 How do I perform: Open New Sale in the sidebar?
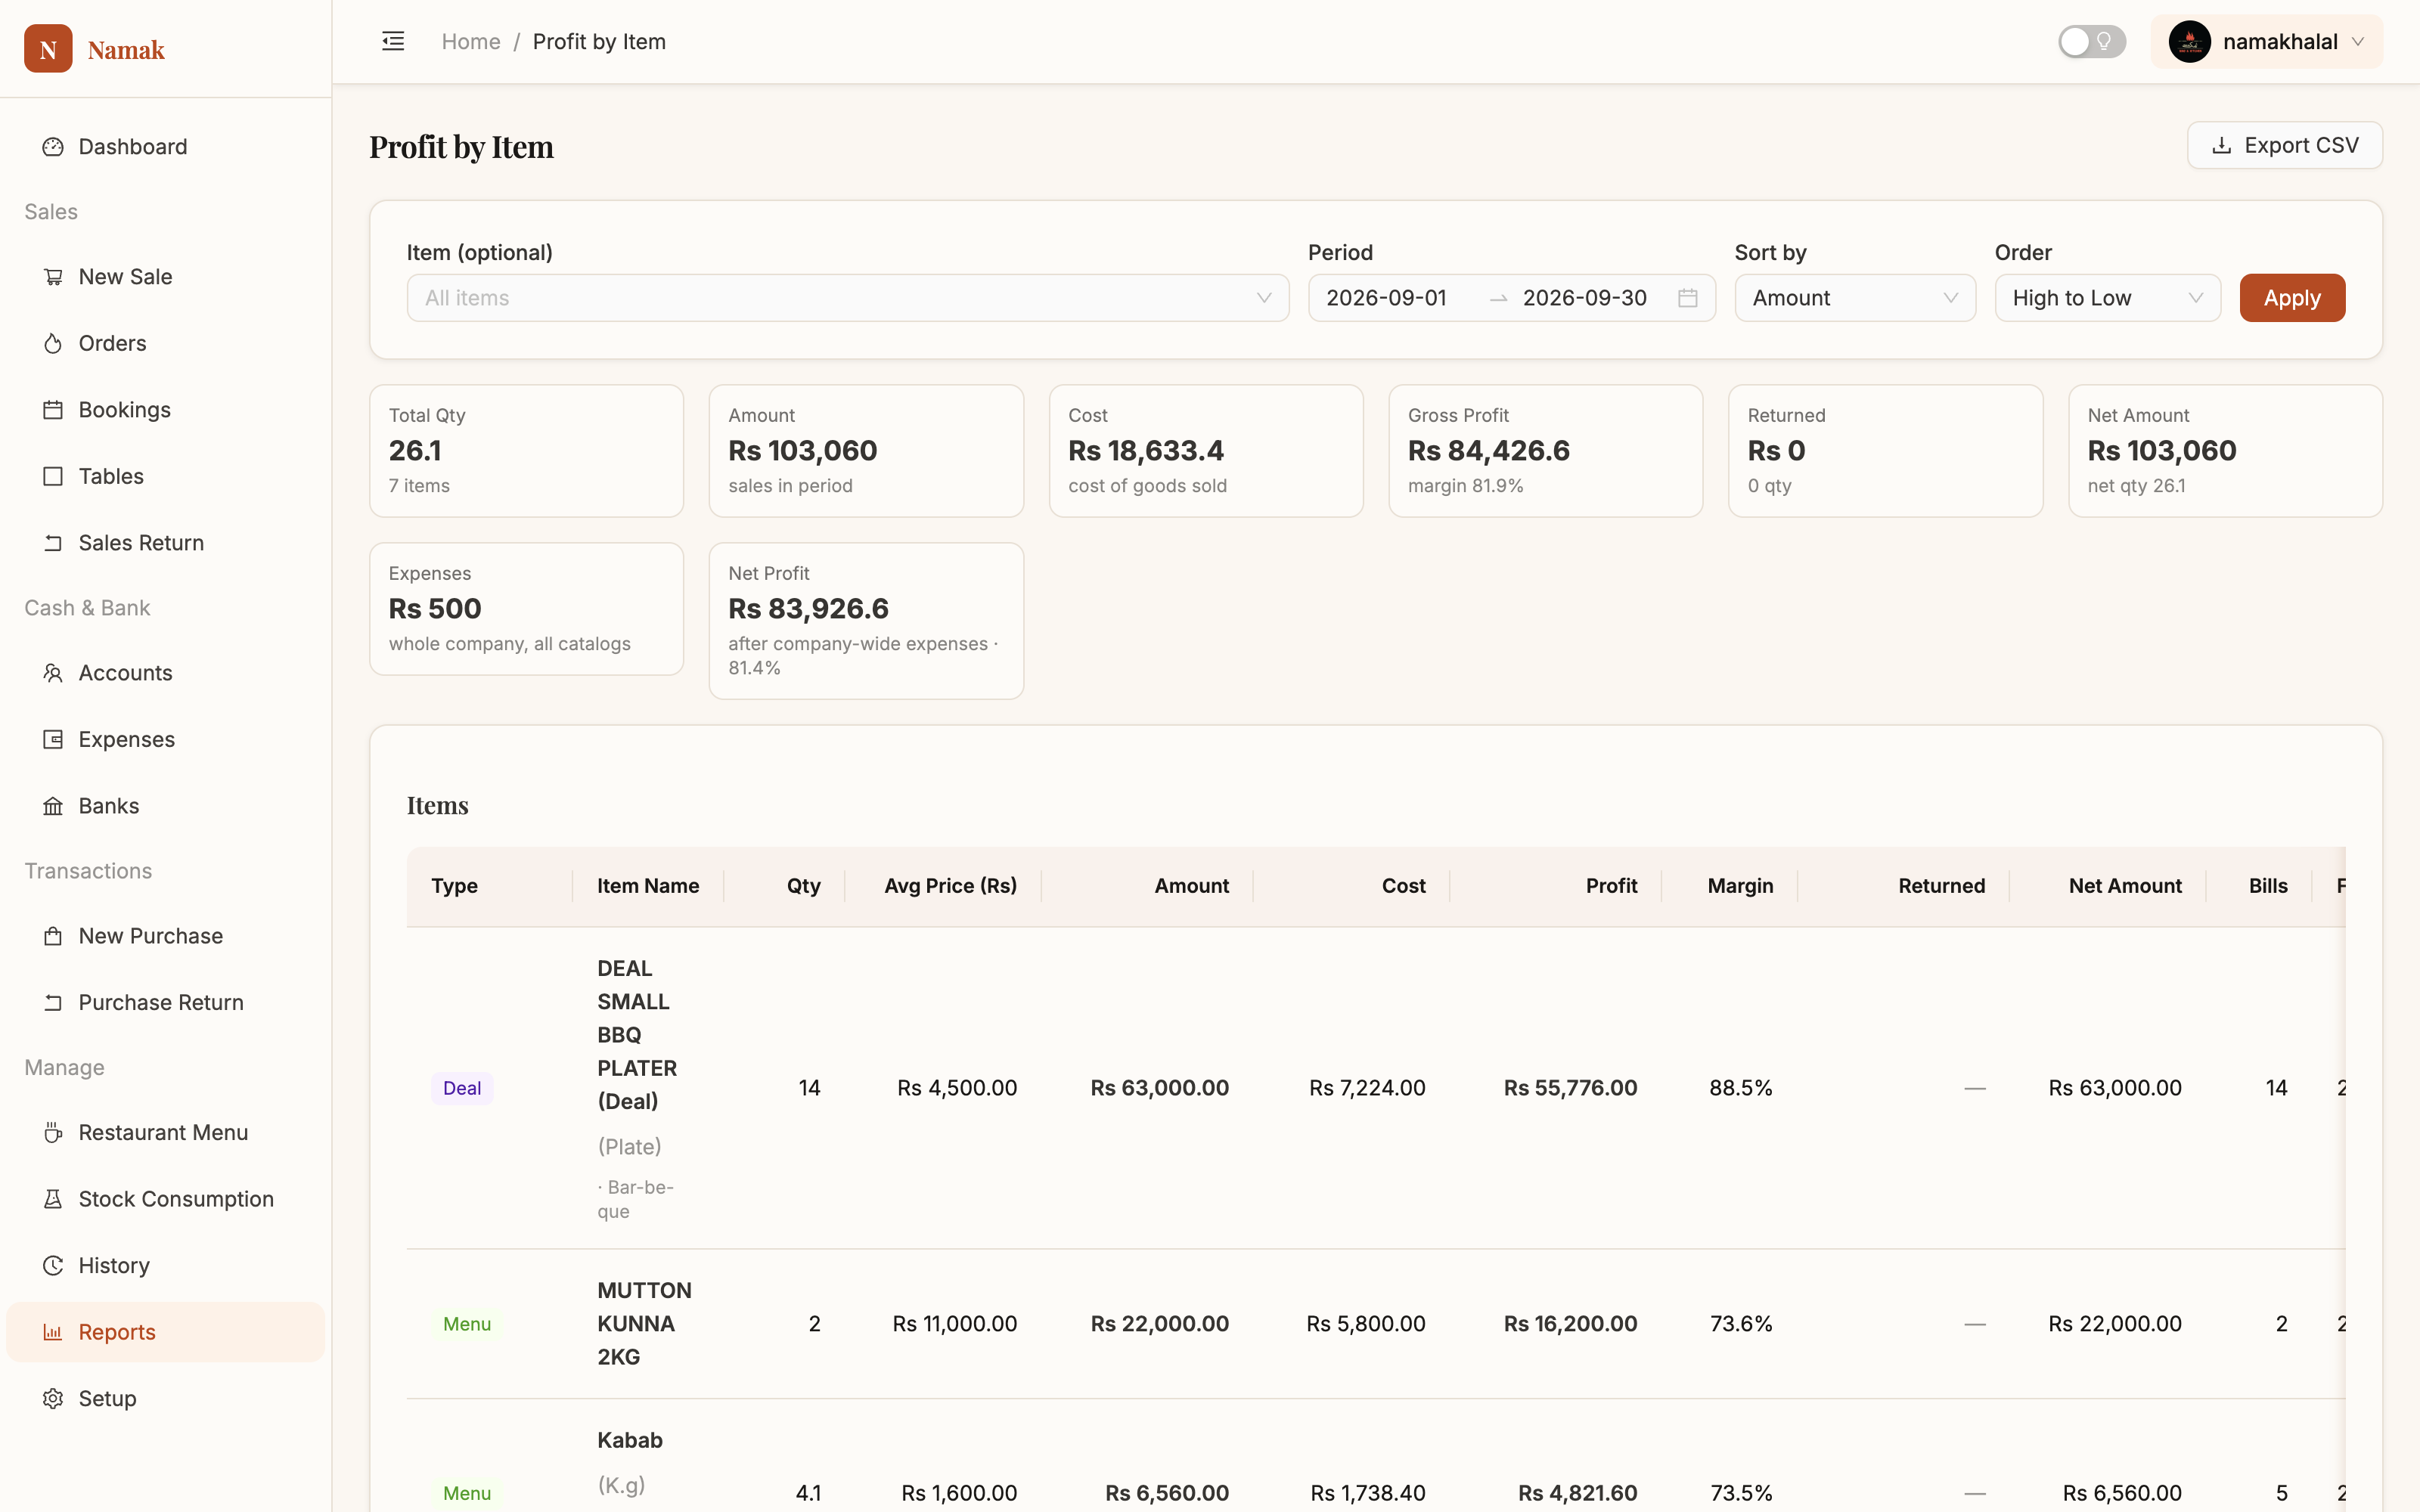coord(165,277)
